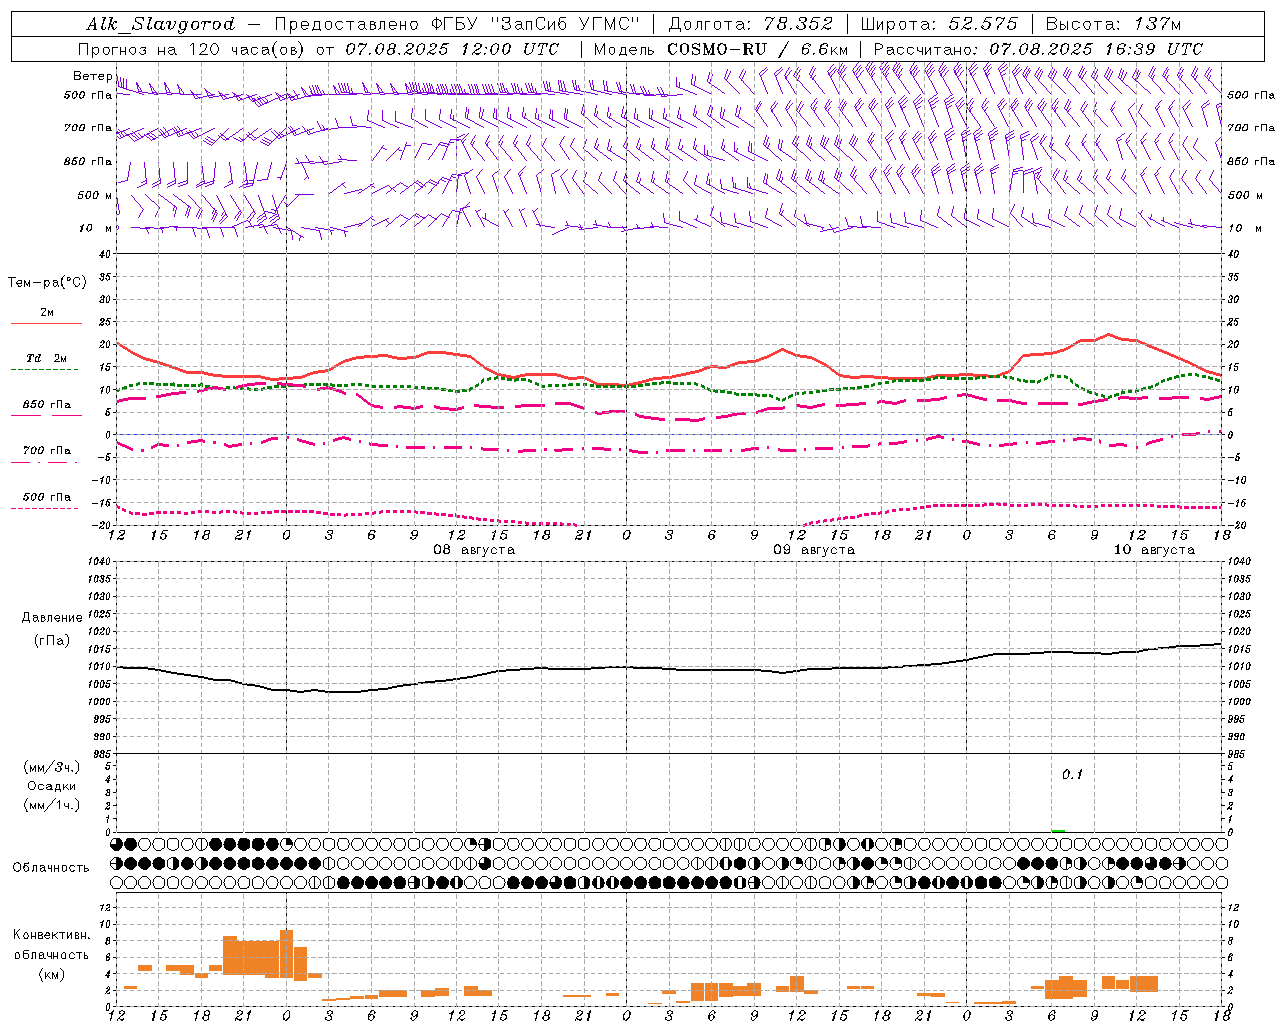
Task: Click the "(мм/1ч.)" precipitation unit label
Action: click(51, 806)
